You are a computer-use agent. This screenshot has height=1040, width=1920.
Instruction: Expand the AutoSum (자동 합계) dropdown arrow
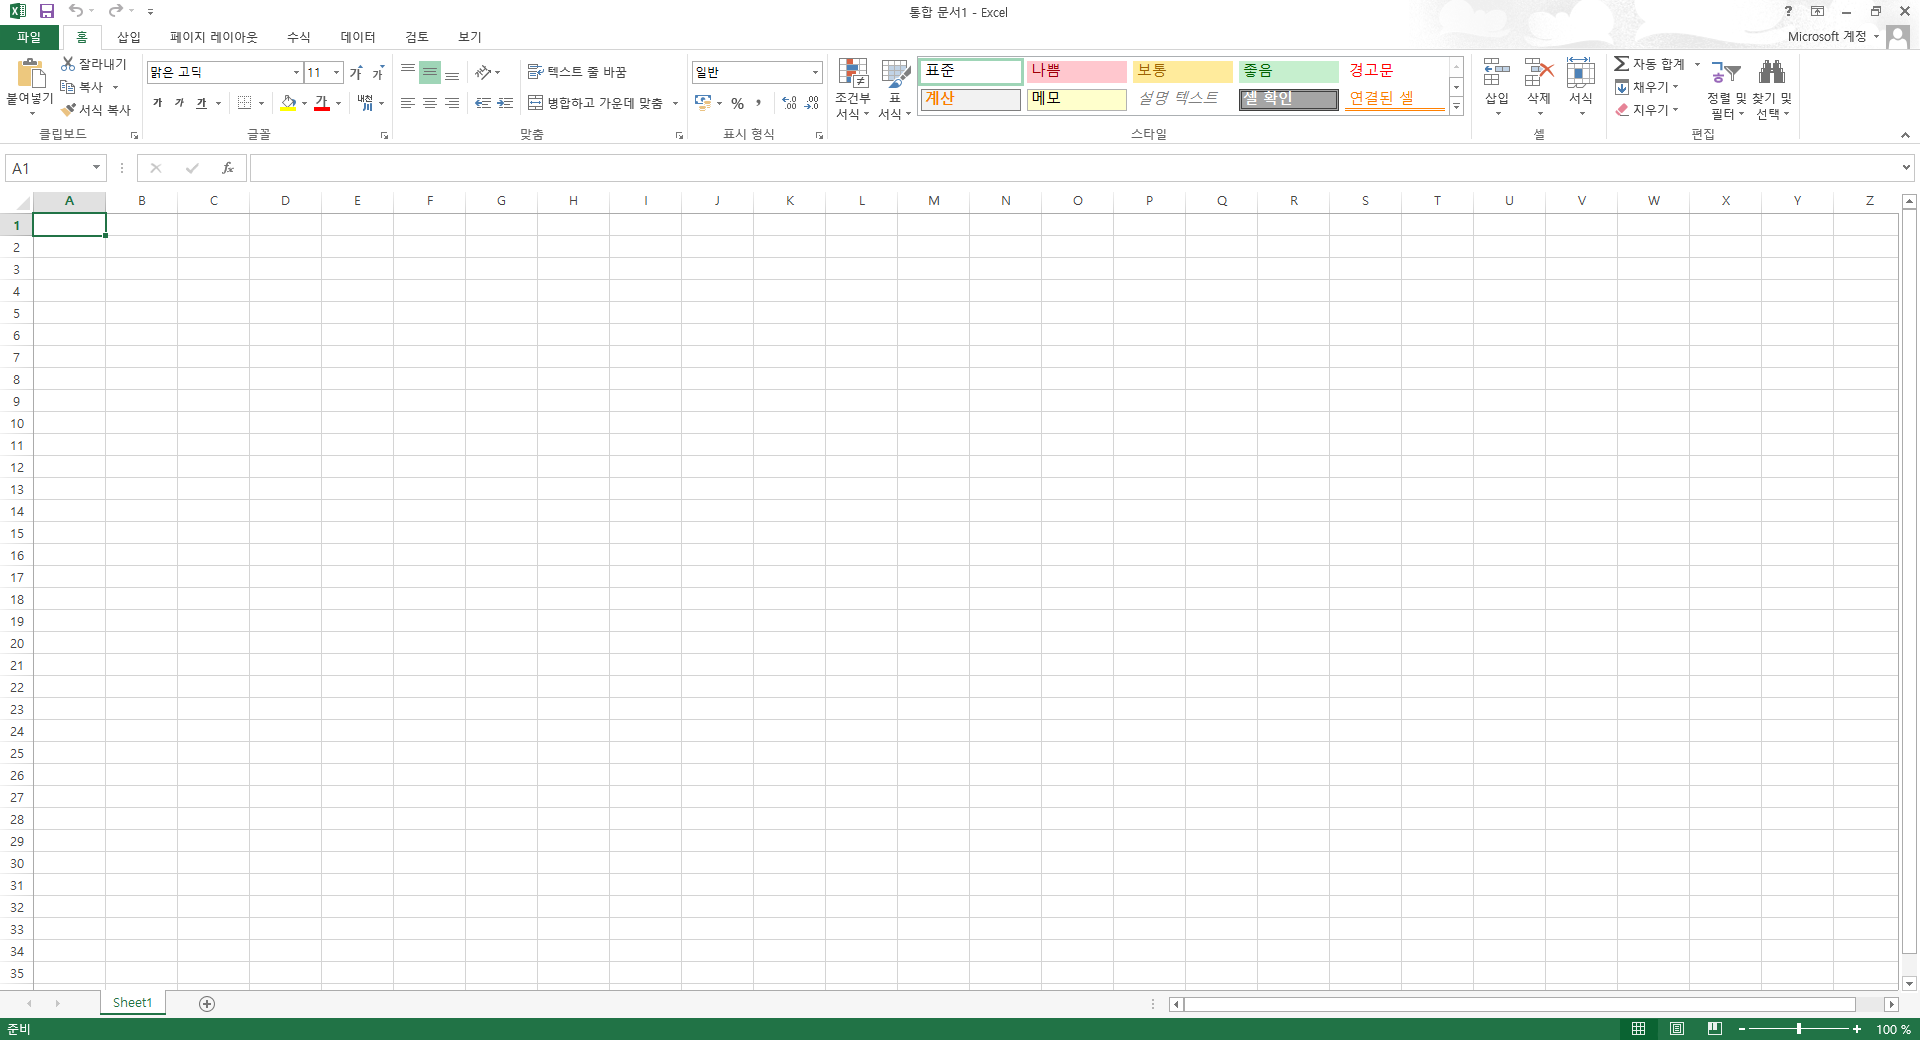tap(1697, 64)
